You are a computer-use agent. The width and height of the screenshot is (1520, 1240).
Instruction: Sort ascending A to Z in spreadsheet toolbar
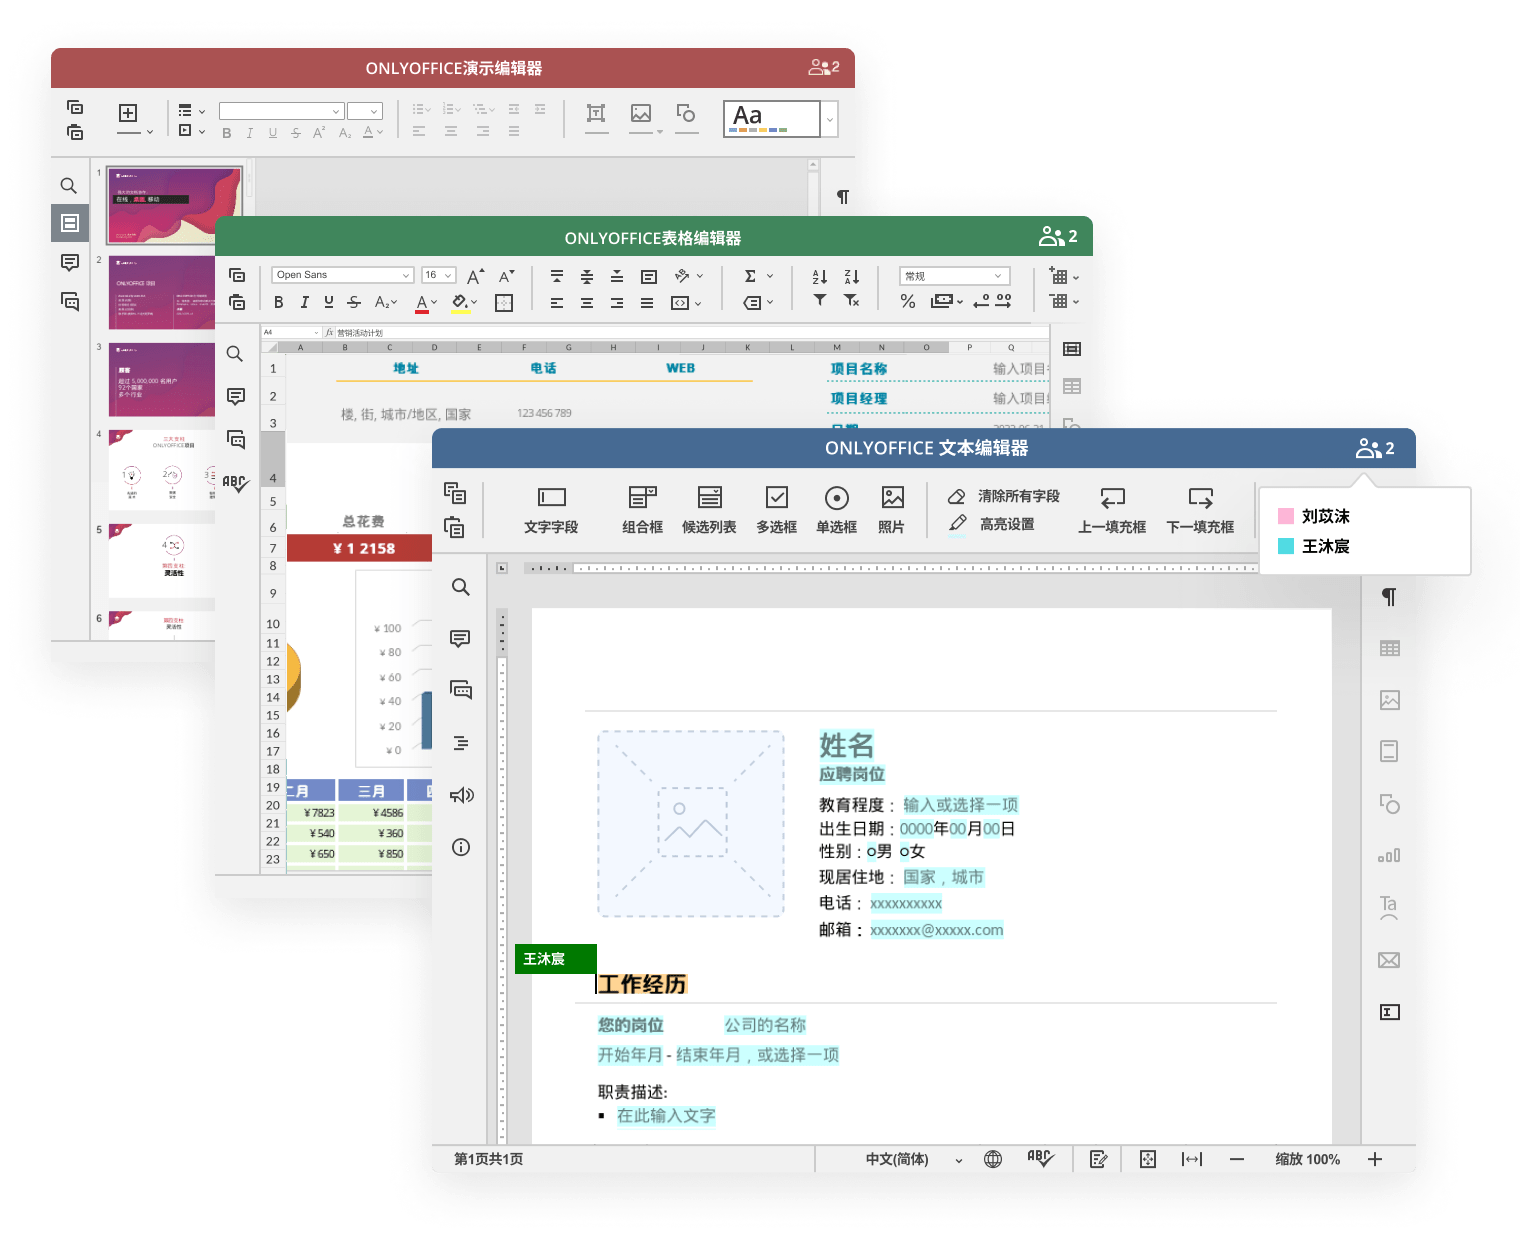820,276
